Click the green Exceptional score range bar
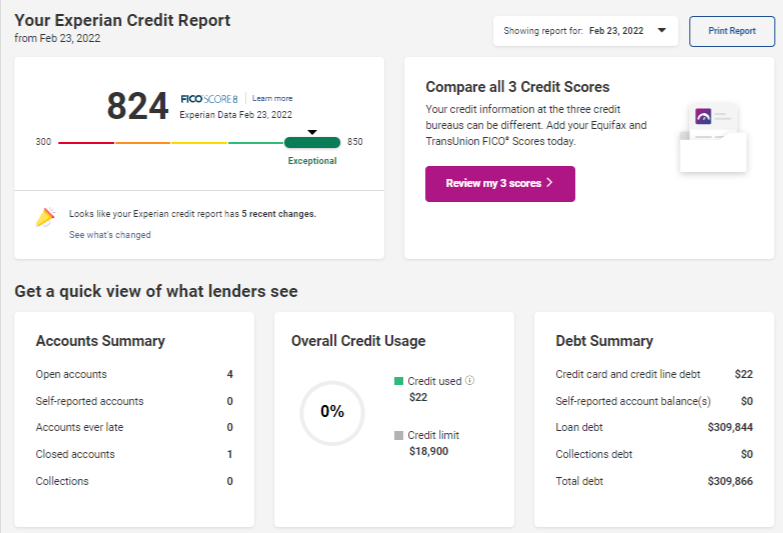Viewport: 783px width, 533px height. coord(312,142)
